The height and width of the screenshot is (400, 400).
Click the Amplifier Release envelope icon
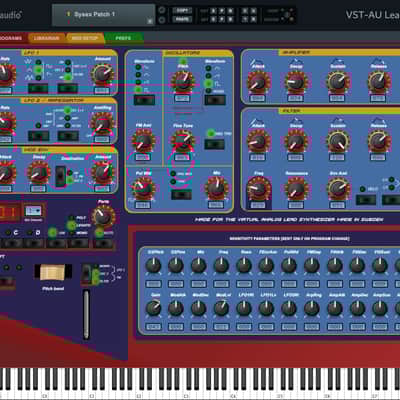coord(378,62)
